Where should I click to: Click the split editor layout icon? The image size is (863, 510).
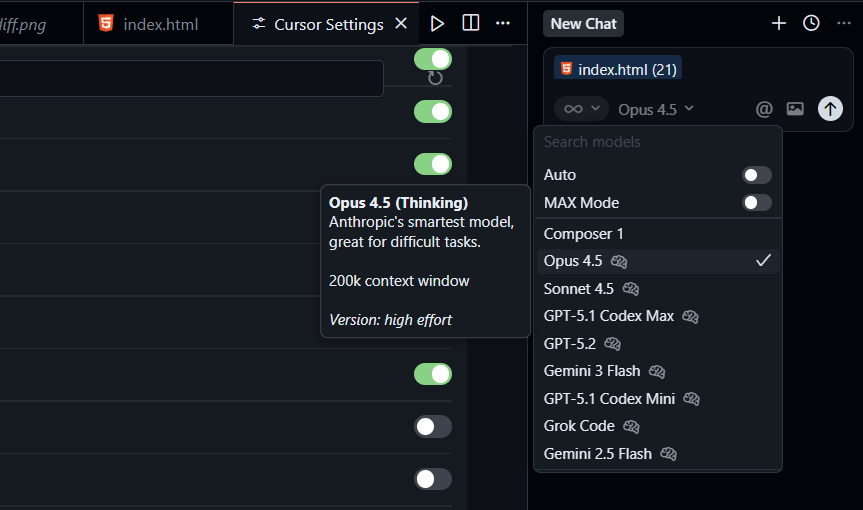(x=471, y=23)
